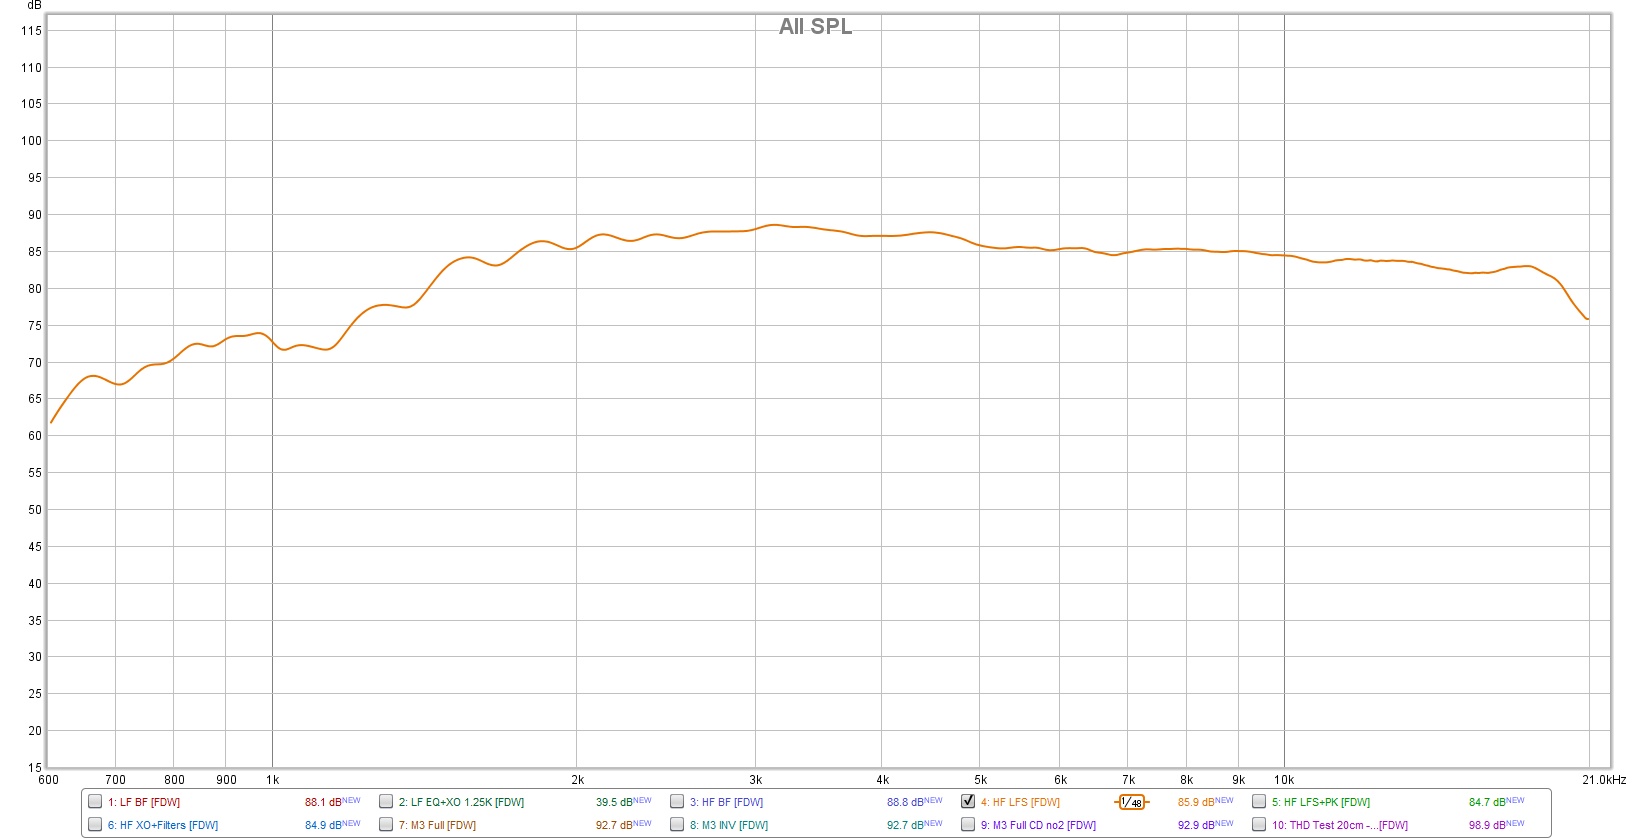The width and height of the screenshot is (1633, 839).
Task: Toggle the 8: M3 INV checkbox
Action: 677,824
